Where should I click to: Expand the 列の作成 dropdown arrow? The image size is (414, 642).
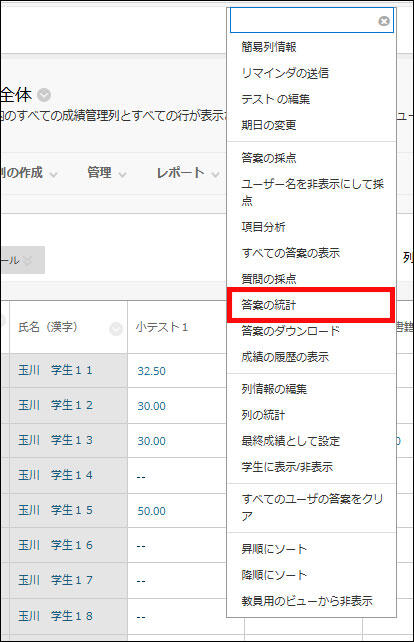pos(53,174)
